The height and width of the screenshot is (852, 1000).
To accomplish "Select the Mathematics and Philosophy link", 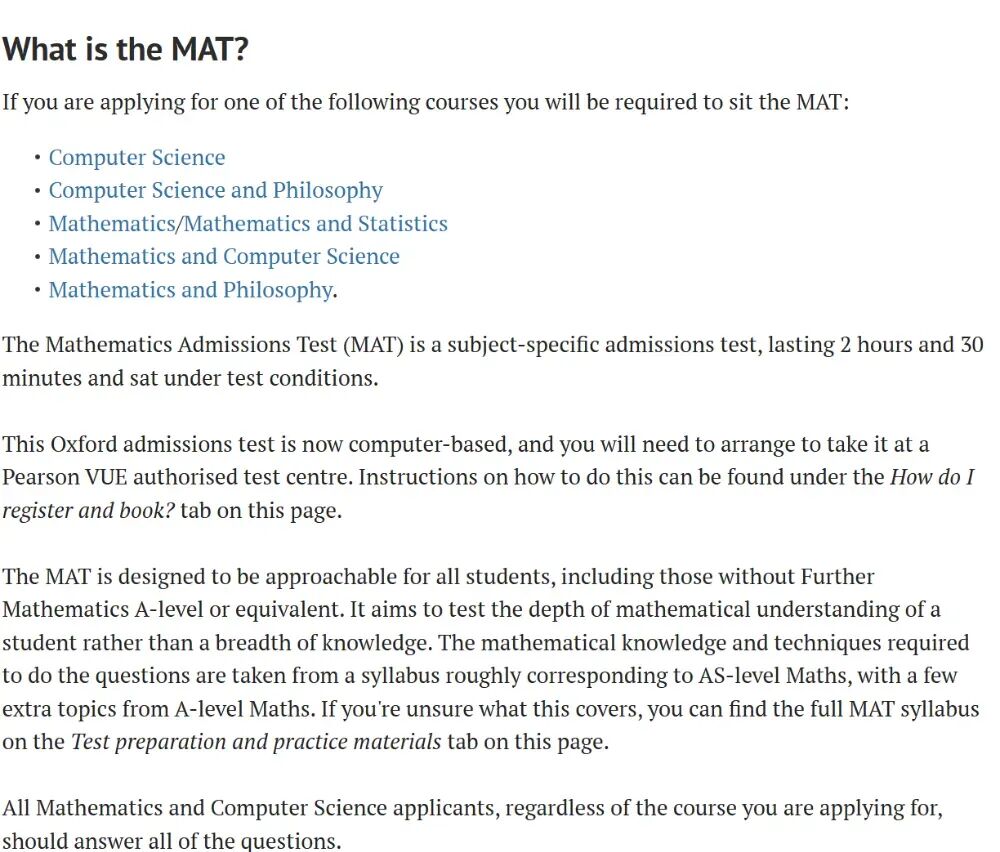I will [x=190, y=290].
